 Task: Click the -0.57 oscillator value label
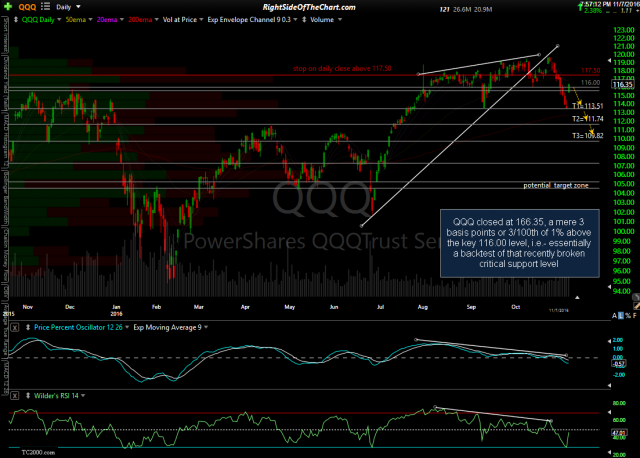tap(619, 364)
